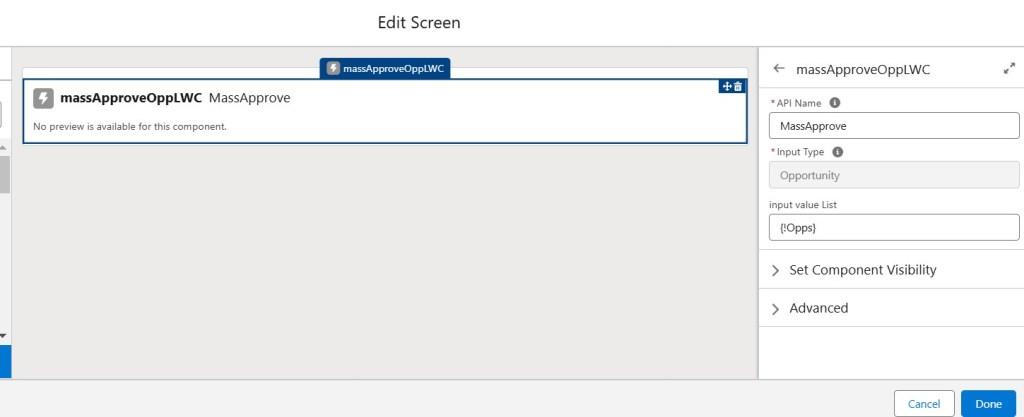
Task: Expand the Set Component Visibility section
Action: pos(863,270)
